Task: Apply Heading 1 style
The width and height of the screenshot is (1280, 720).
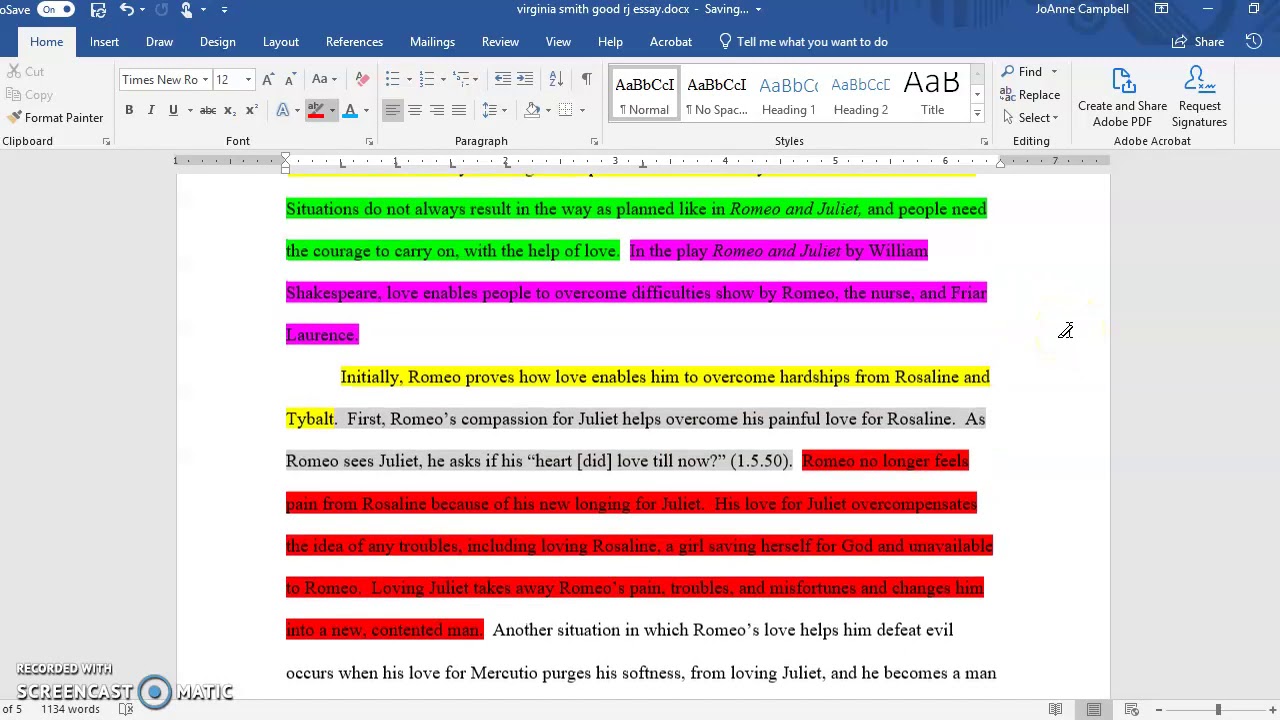Action: click(x=789, y=96)
